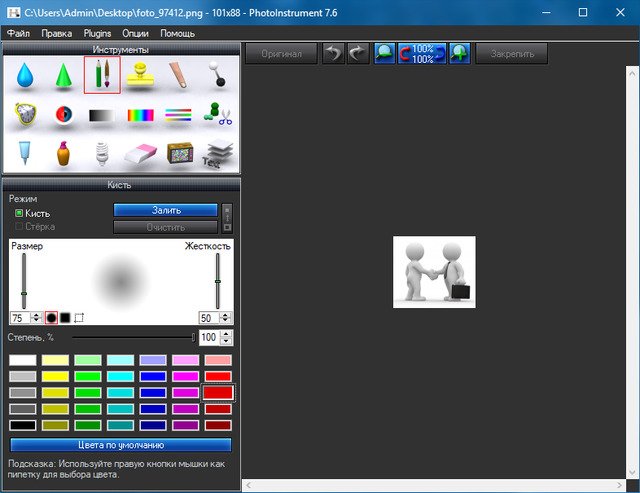Select the blue water drop Blur tool
The height and width of the screenshot is (493, 640).
pyautogui.click(x=24, y=75)
